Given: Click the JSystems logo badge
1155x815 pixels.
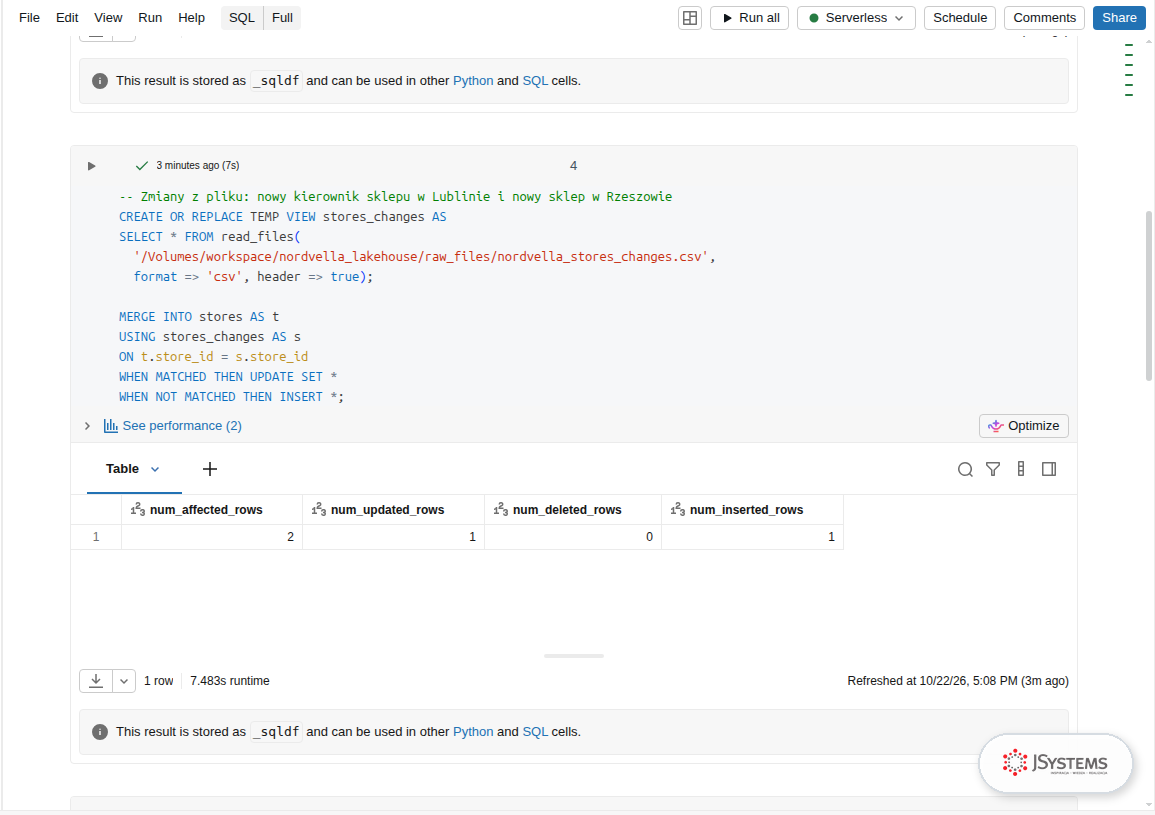Looking at the screenshot, I should [1055, 763].
